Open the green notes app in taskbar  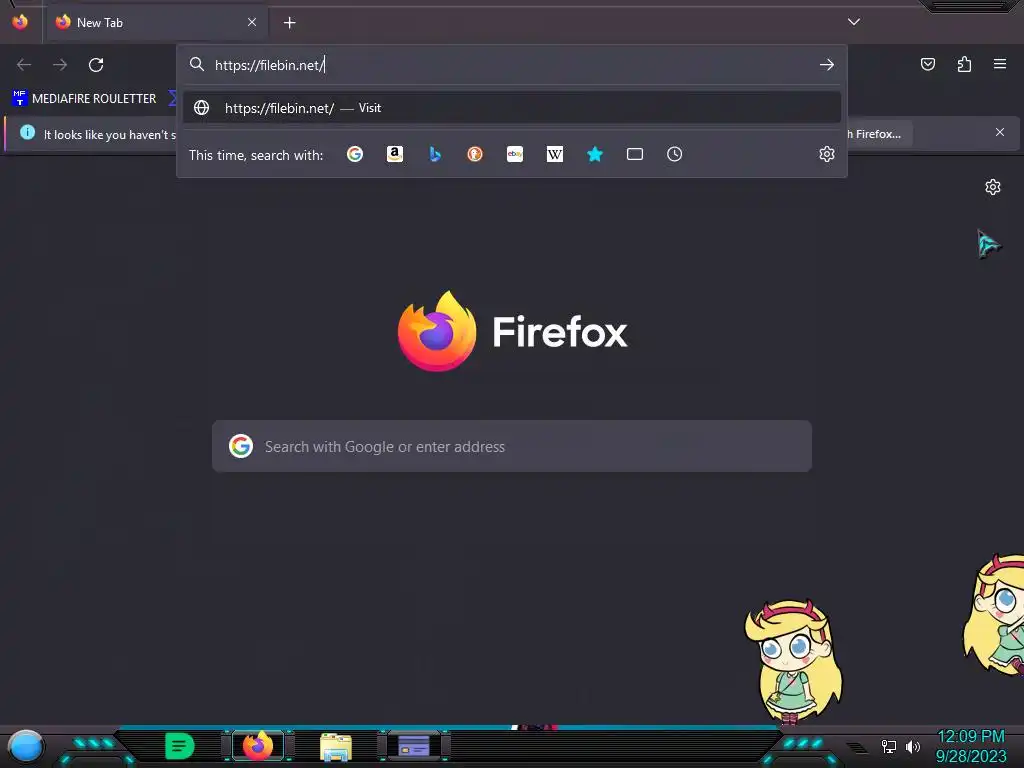[x=180, y=746]
